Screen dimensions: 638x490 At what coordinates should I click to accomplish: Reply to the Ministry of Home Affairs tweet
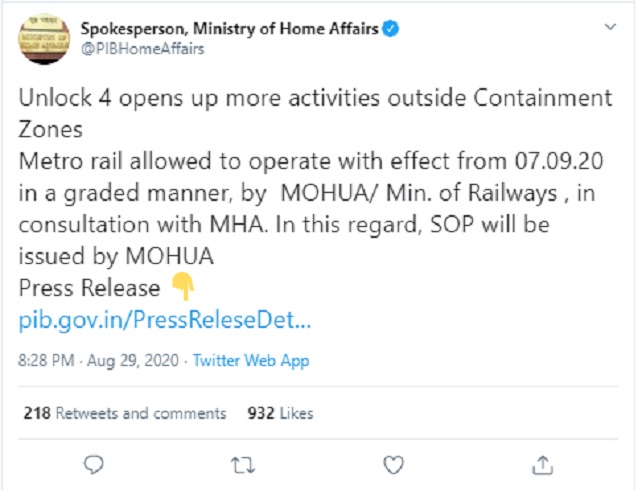tap(94, 463)
